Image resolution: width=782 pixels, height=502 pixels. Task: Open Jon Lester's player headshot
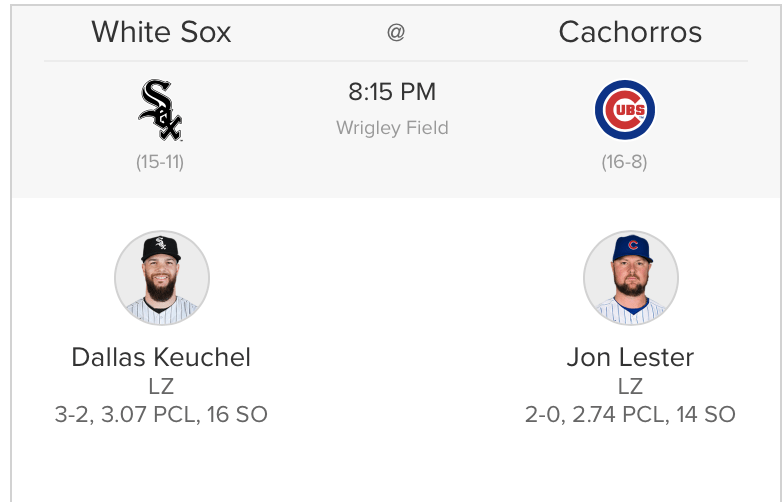coord(631,278)
